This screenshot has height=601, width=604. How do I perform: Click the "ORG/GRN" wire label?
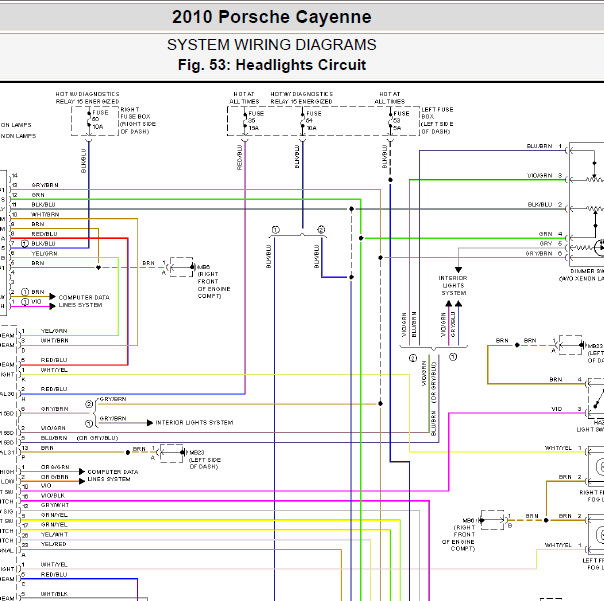pyautogui.click(x=55, y=467)
